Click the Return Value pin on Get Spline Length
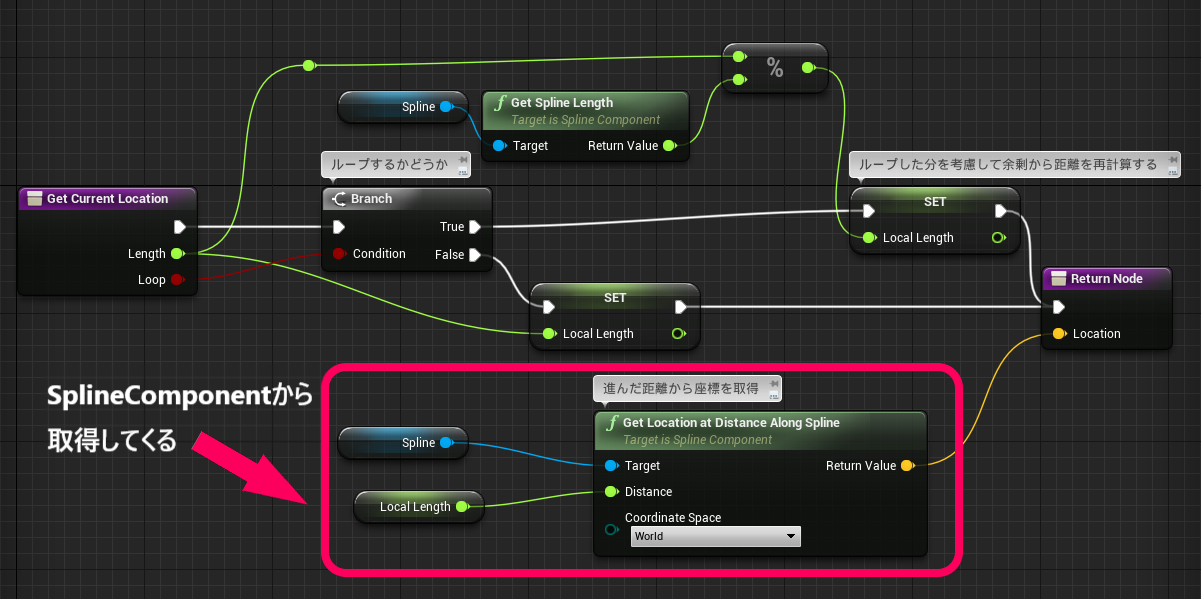Image resolution: width=1201 pixels, height=599 pixels. point(669,146)
